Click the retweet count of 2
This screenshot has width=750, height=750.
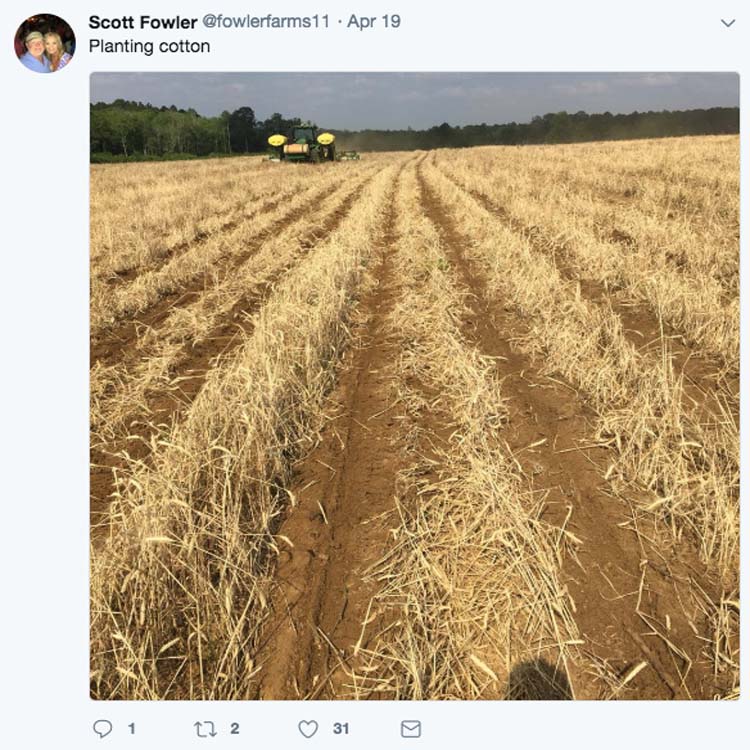coord(235,729)
